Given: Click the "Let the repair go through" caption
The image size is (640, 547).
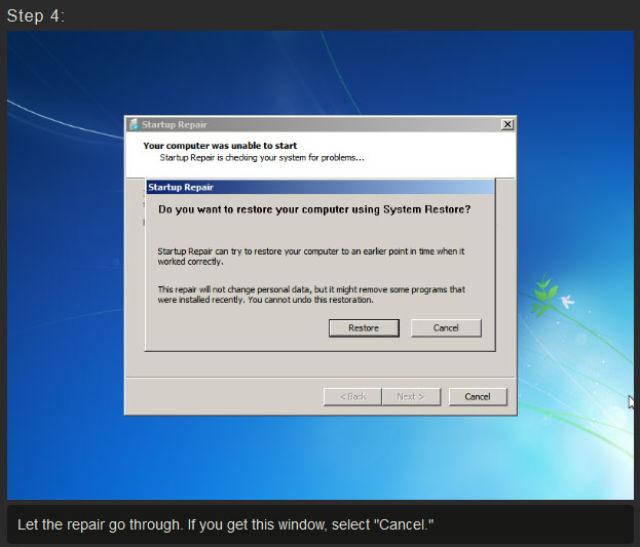Looking at the screenshot, I should [x=225, y=525].
